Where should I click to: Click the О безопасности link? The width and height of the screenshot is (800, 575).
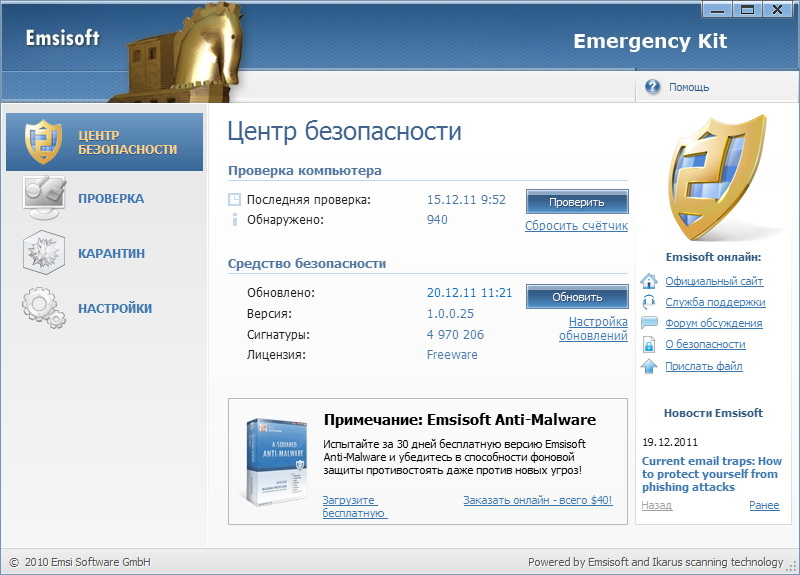pos(705,344)
